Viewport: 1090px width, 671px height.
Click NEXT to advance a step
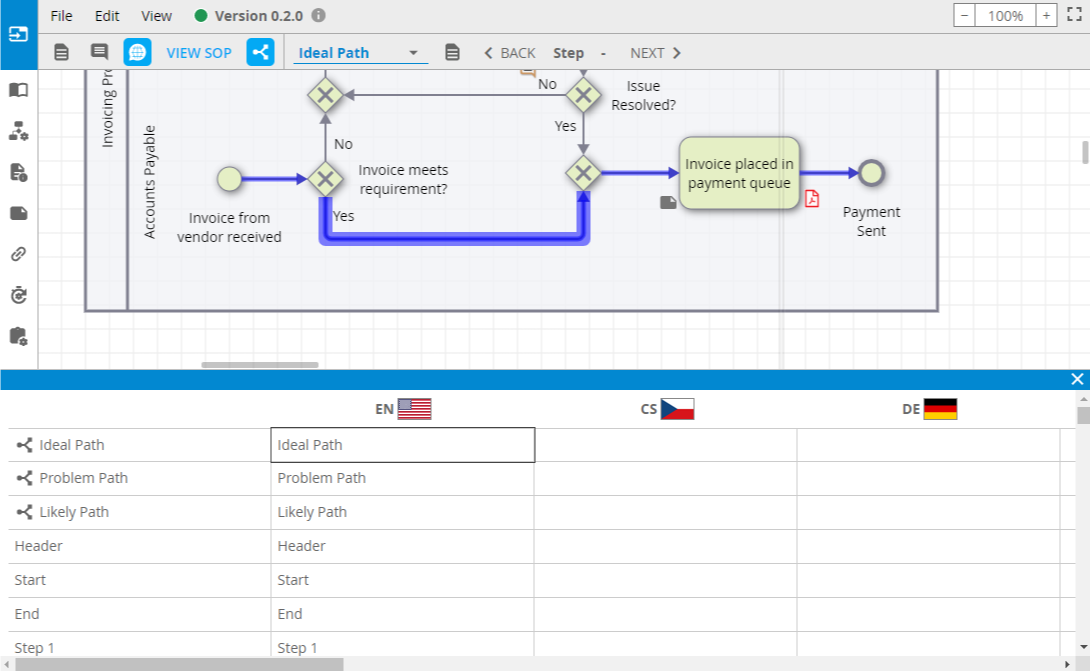[655, 53]
